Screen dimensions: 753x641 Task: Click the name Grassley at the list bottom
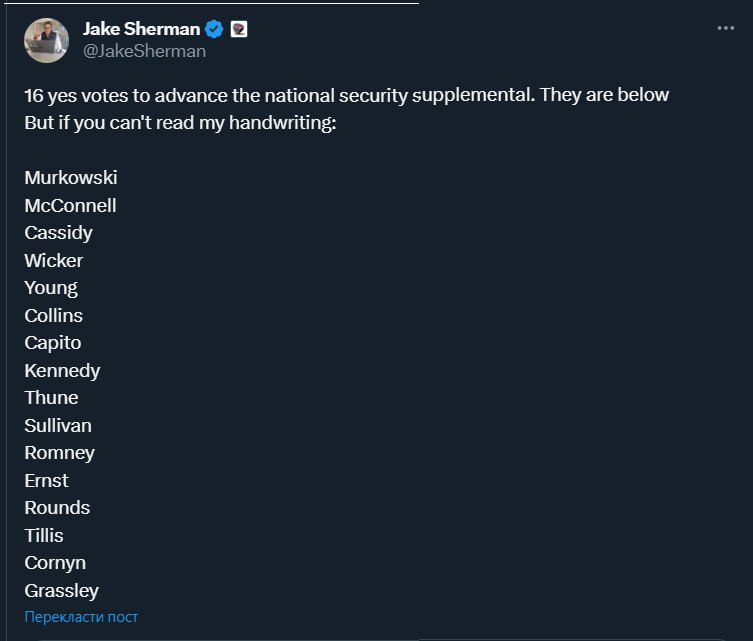tap(61, 590)
